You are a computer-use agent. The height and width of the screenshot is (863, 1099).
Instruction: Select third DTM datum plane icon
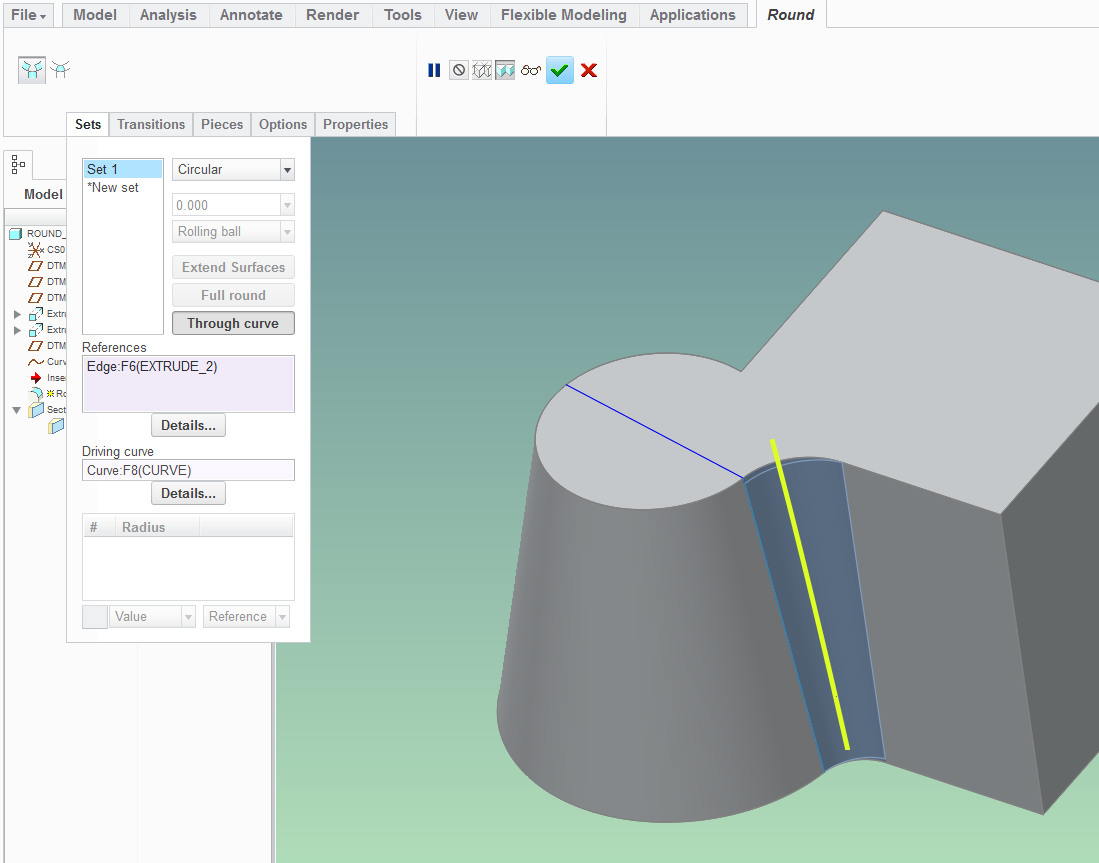click(36, 298)
